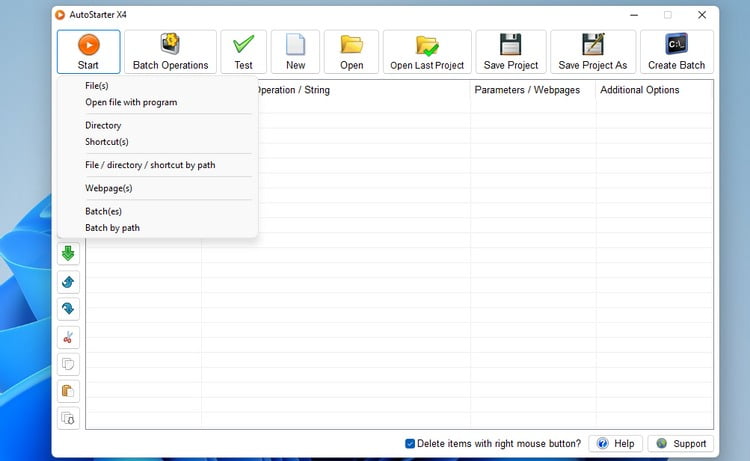Select Batch by path entry
The height and width of the screenshot is (461, 750).
click(x=157, y=228)
